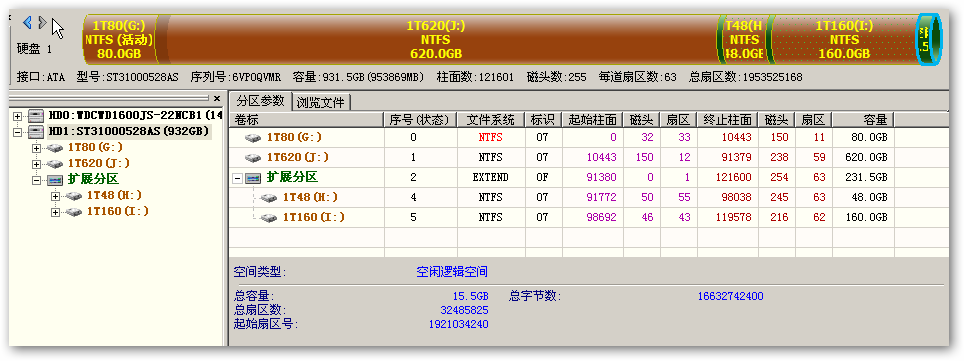The width and height of the screenshot is (964, 361).
Task: Click the HD1 hard disk icon in the tree
Action: click(36, 131)
